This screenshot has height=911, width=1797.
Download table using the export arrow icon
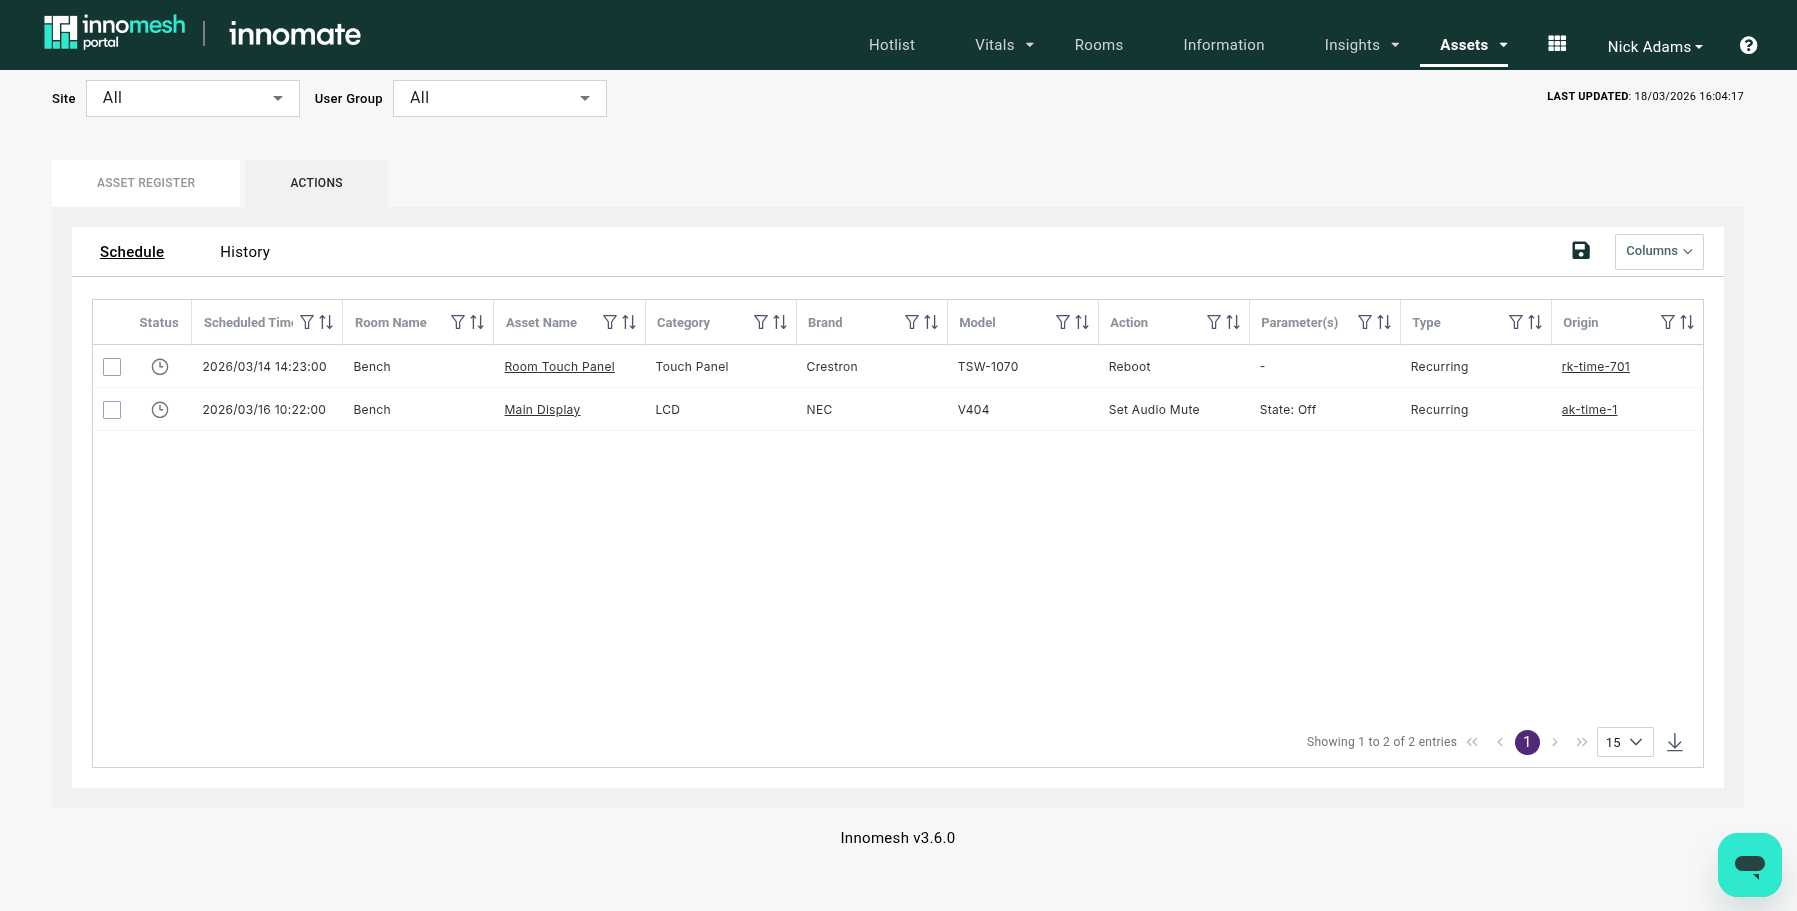(1675, 742)
